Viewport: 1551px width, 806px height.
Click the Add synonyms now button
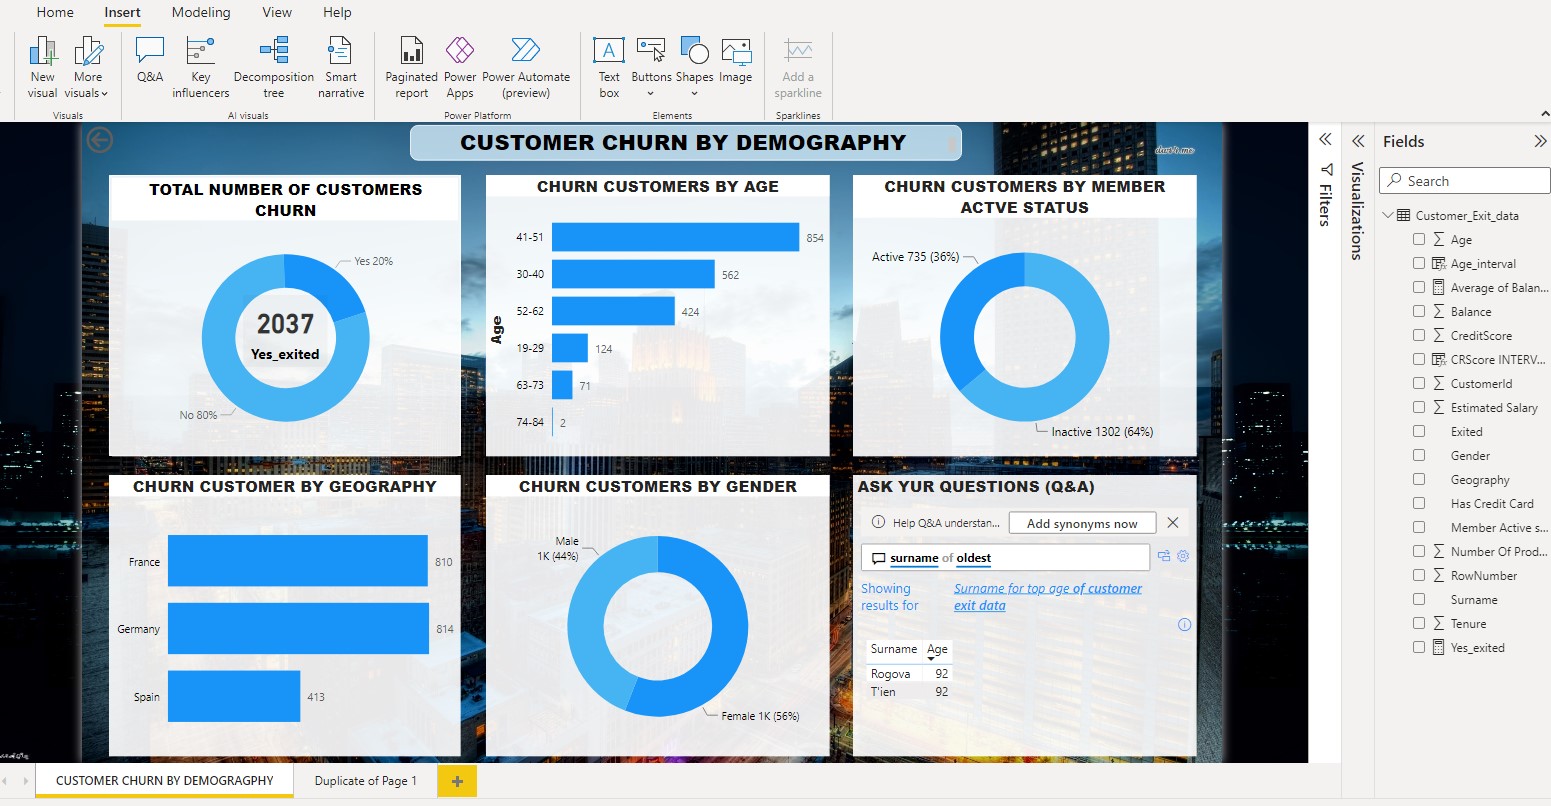point(1081,523)
